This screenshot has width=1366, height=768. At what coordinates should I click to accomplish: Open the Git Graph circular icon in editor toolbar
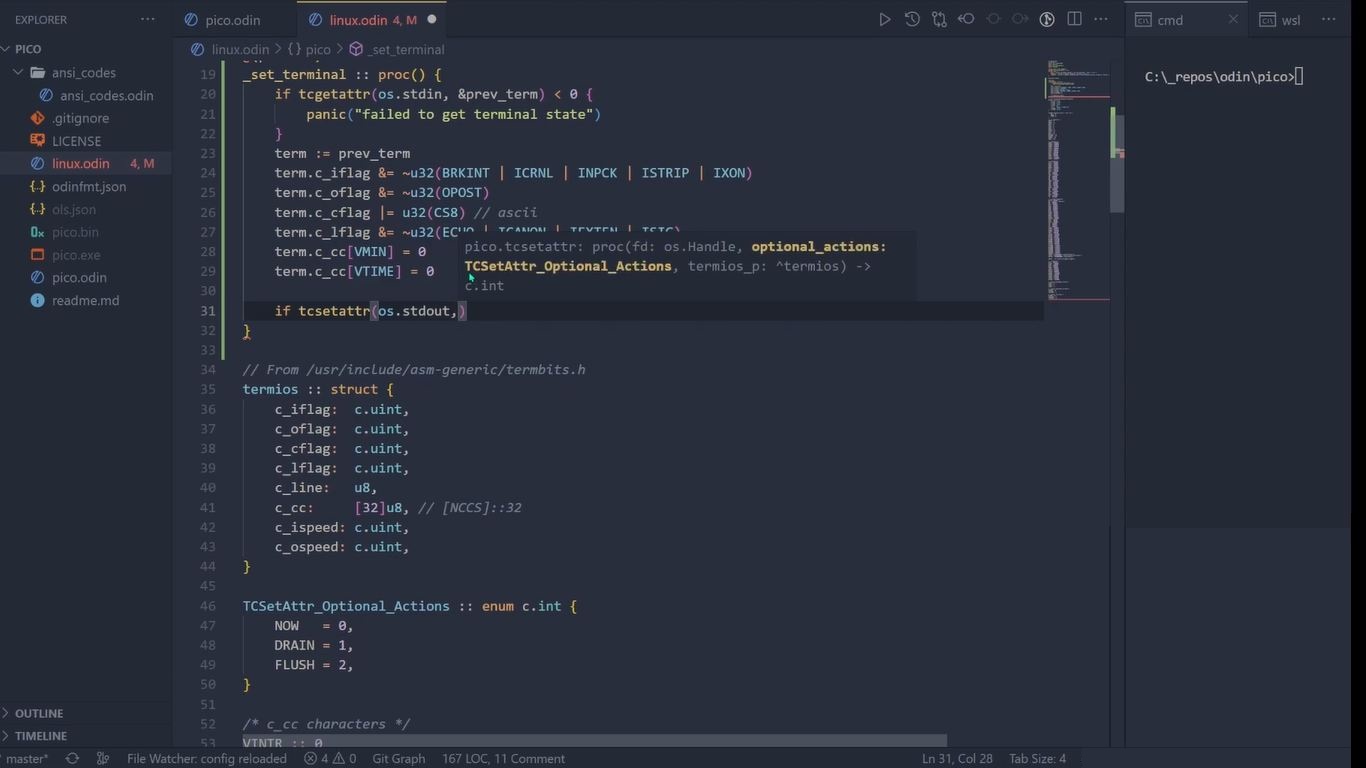tap(1047, 19)
